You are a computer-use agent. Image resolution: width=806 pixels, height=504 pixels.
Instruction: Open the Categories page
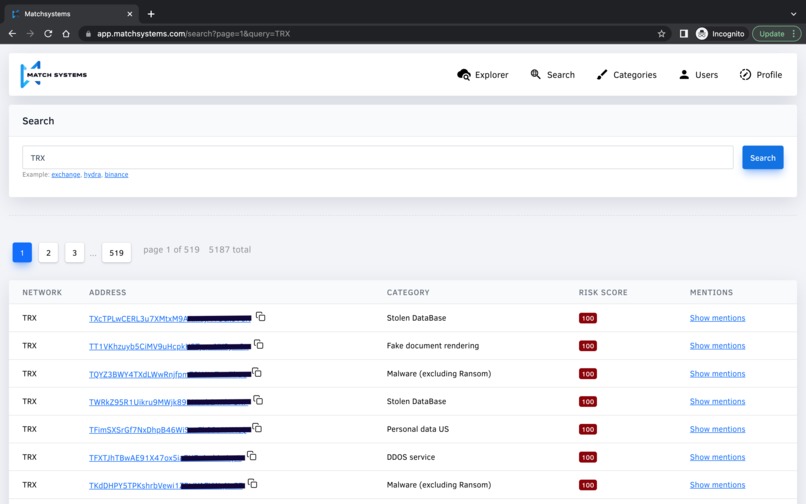point(627,75)
